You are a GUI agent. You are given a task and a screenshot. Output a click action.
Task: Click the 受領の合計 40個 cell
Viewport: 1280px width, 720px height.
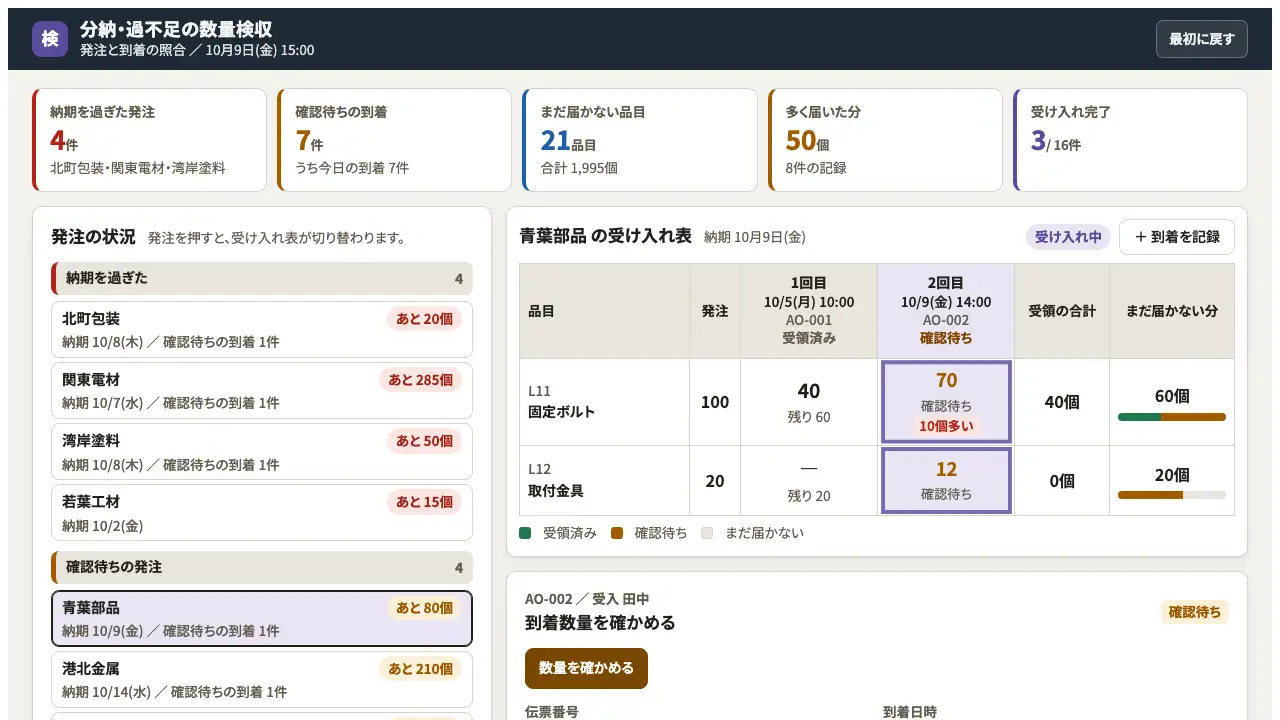(1062, 402)
